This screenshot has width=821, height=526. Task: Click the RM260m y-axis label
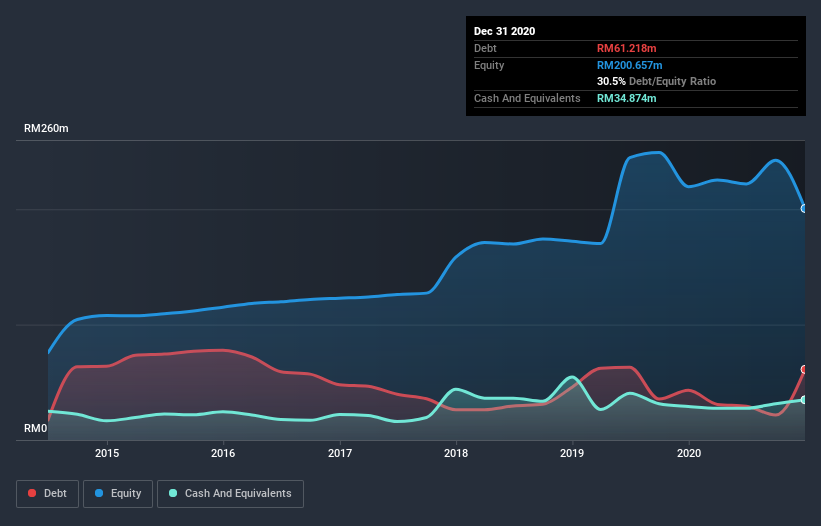[x=46, y=128]
